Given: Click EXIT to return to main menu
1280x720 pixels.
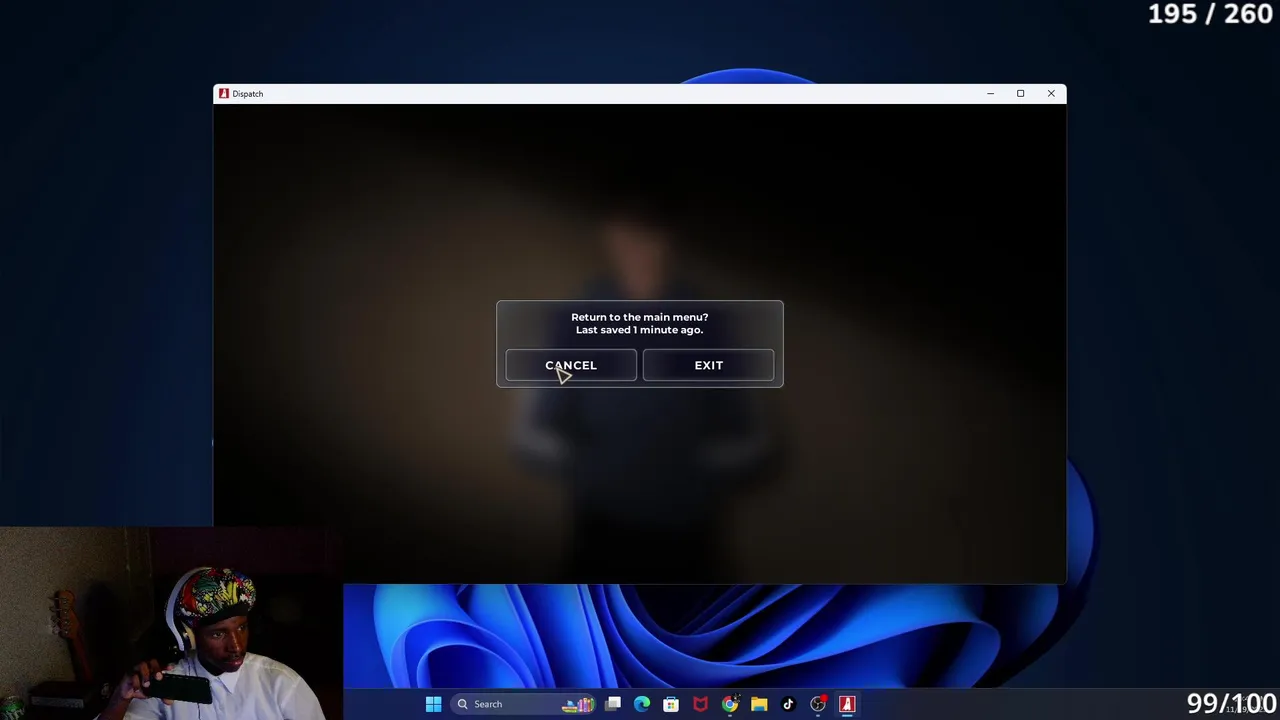Looking at the screenshot, I should (708, 365).
